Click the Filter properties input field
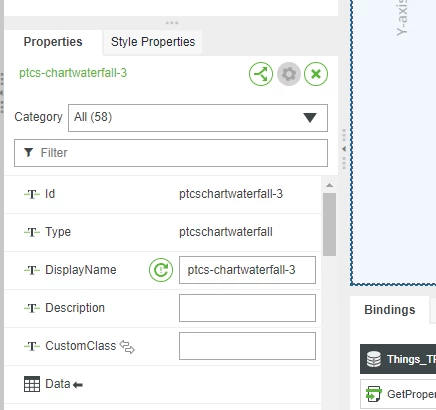436x410 pixels. 171,153
